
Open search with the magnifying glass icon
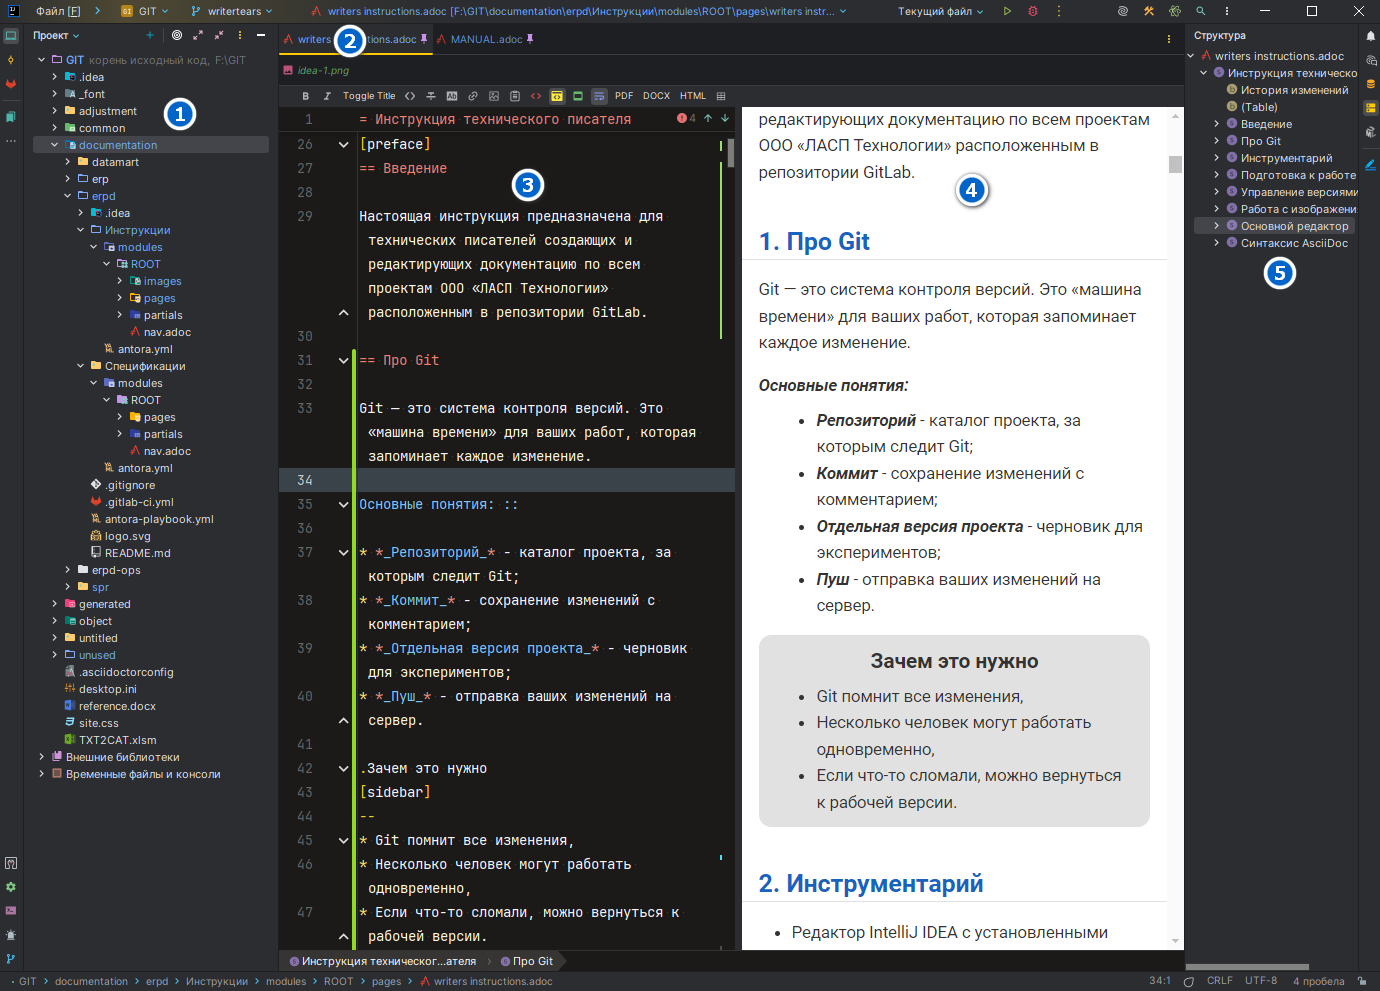pyautogui.click(x=1201, y=11)
